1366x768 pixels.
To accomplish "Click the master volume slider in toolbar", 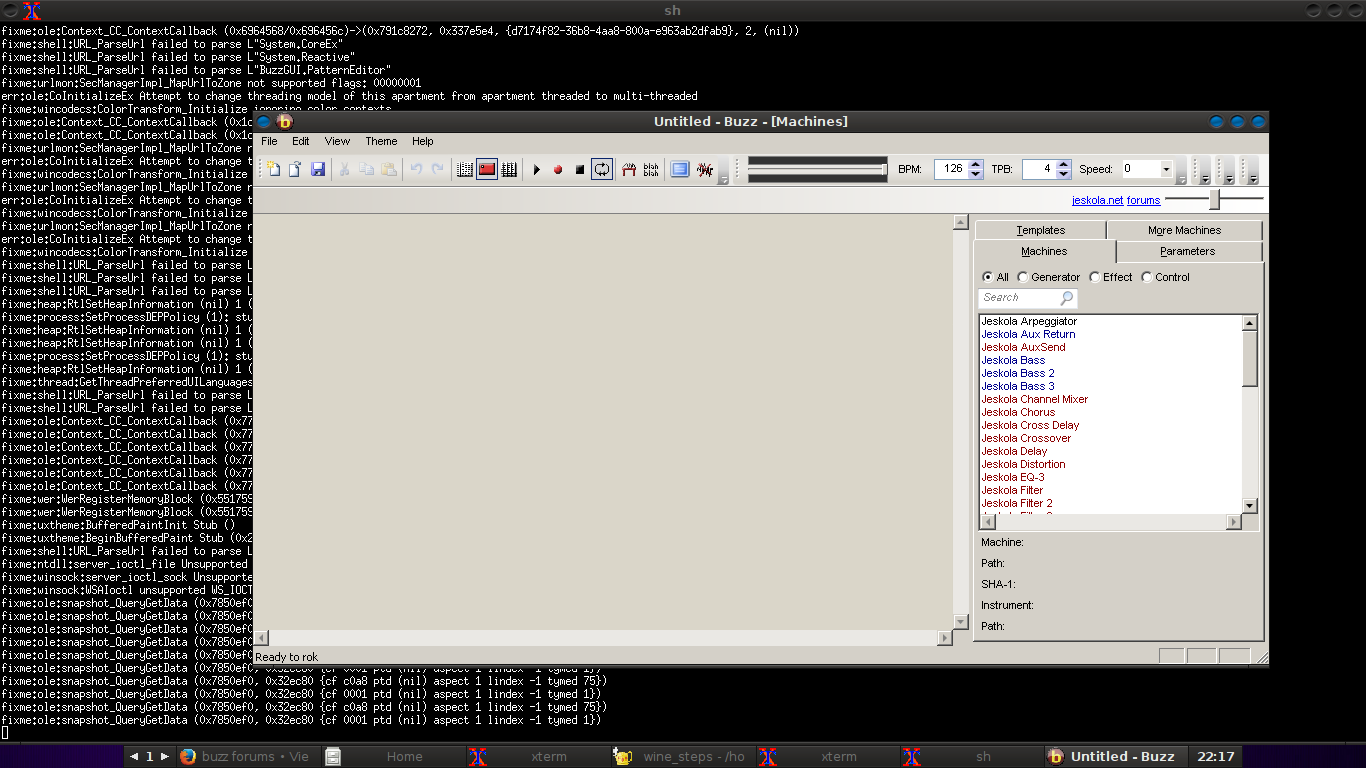I will point(817,169).
